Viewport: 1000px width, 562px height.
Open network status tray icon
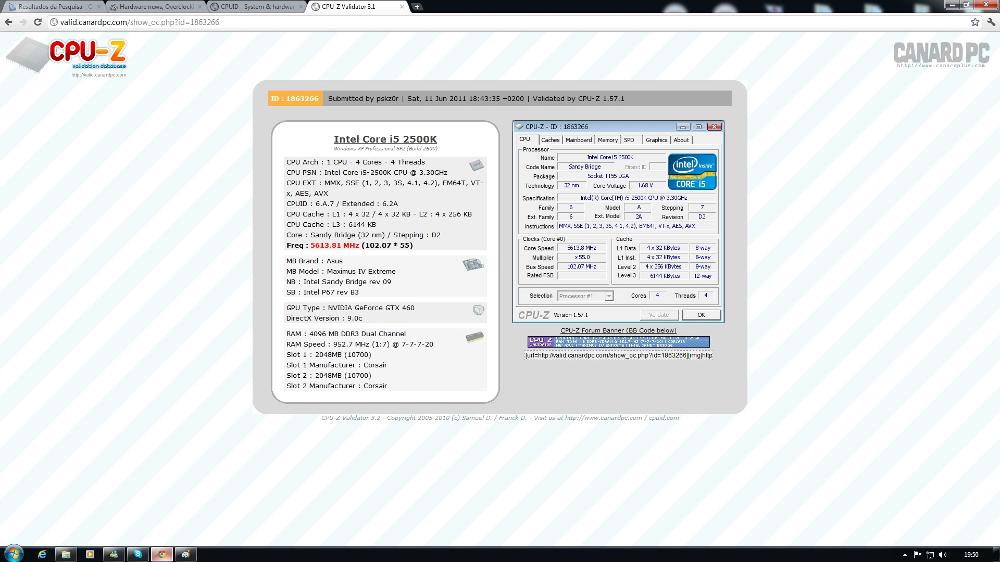coord(930,555)
